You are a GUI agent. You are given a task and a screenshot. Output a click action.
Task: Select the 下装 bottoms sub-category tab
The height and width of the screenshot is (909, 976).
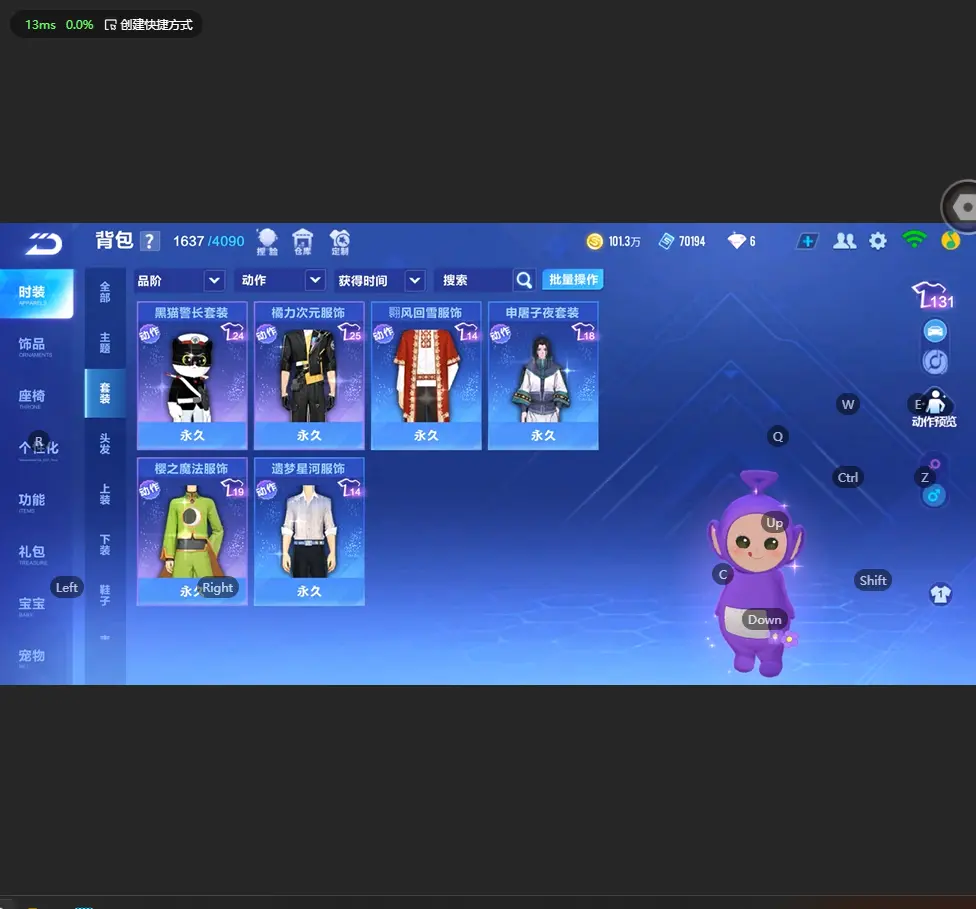(x=105, y=545)
